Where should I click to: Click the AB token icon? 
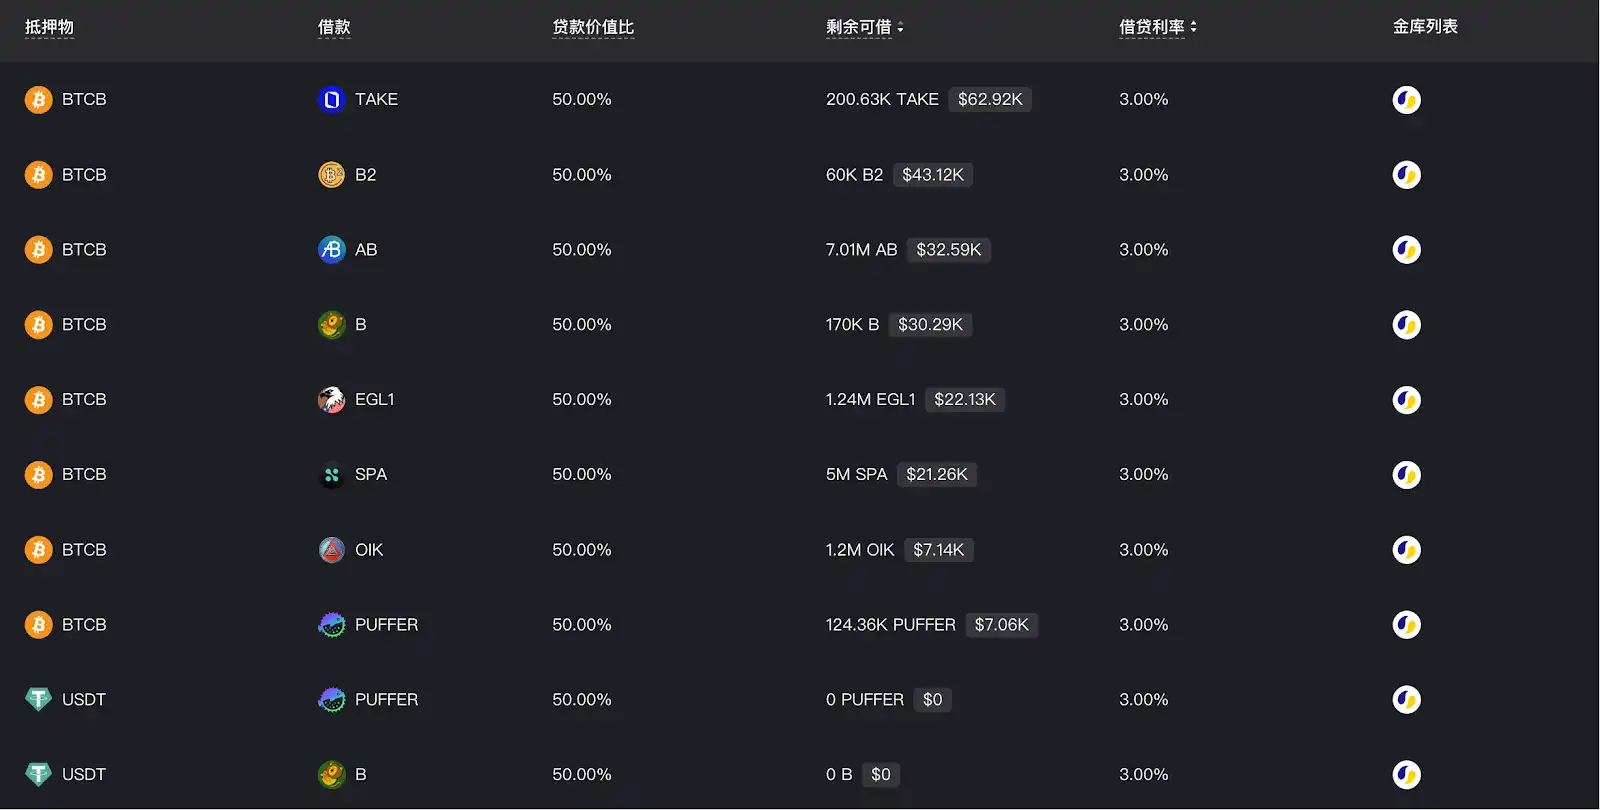click(x=331, y=250)
